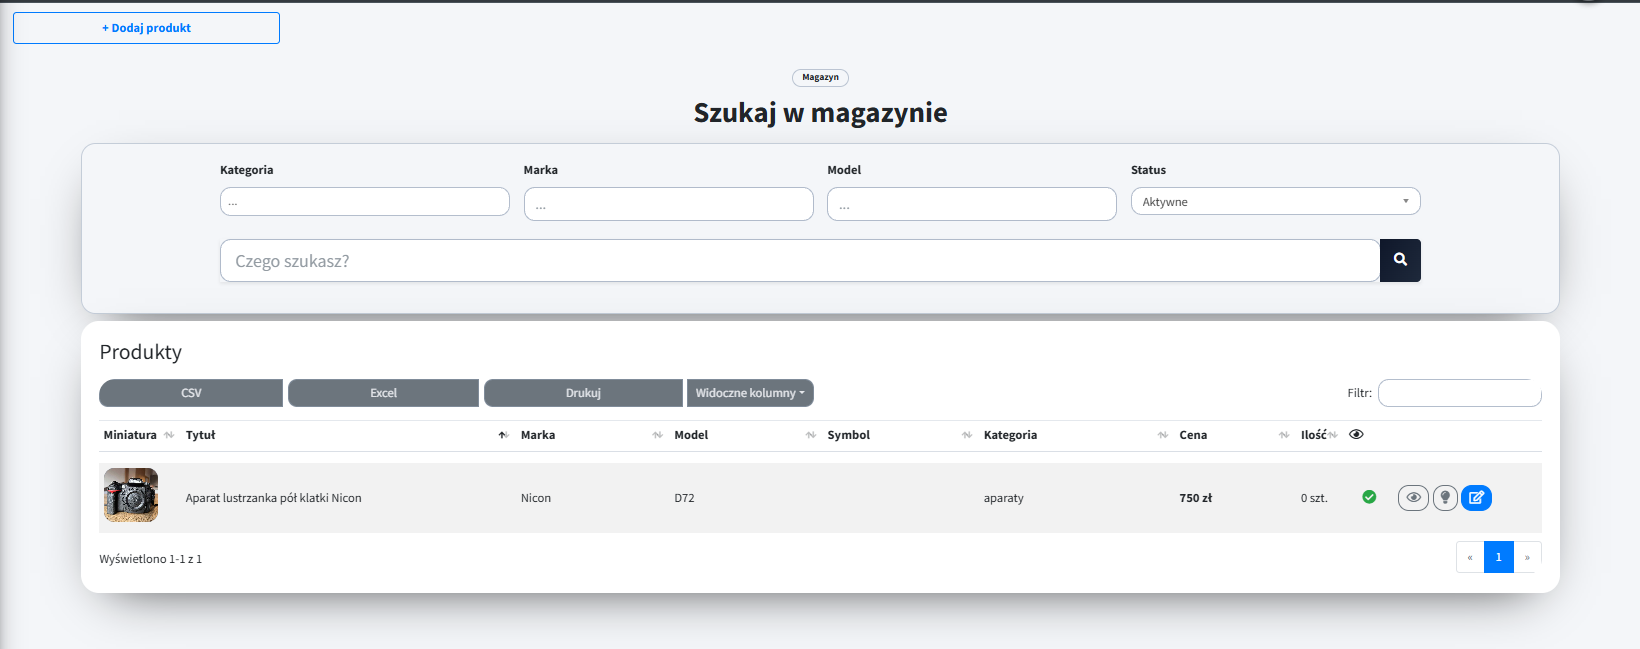Screen dimensions: 1640x649
Task: Focus the Czego szukasz search field
Action: 800,260
